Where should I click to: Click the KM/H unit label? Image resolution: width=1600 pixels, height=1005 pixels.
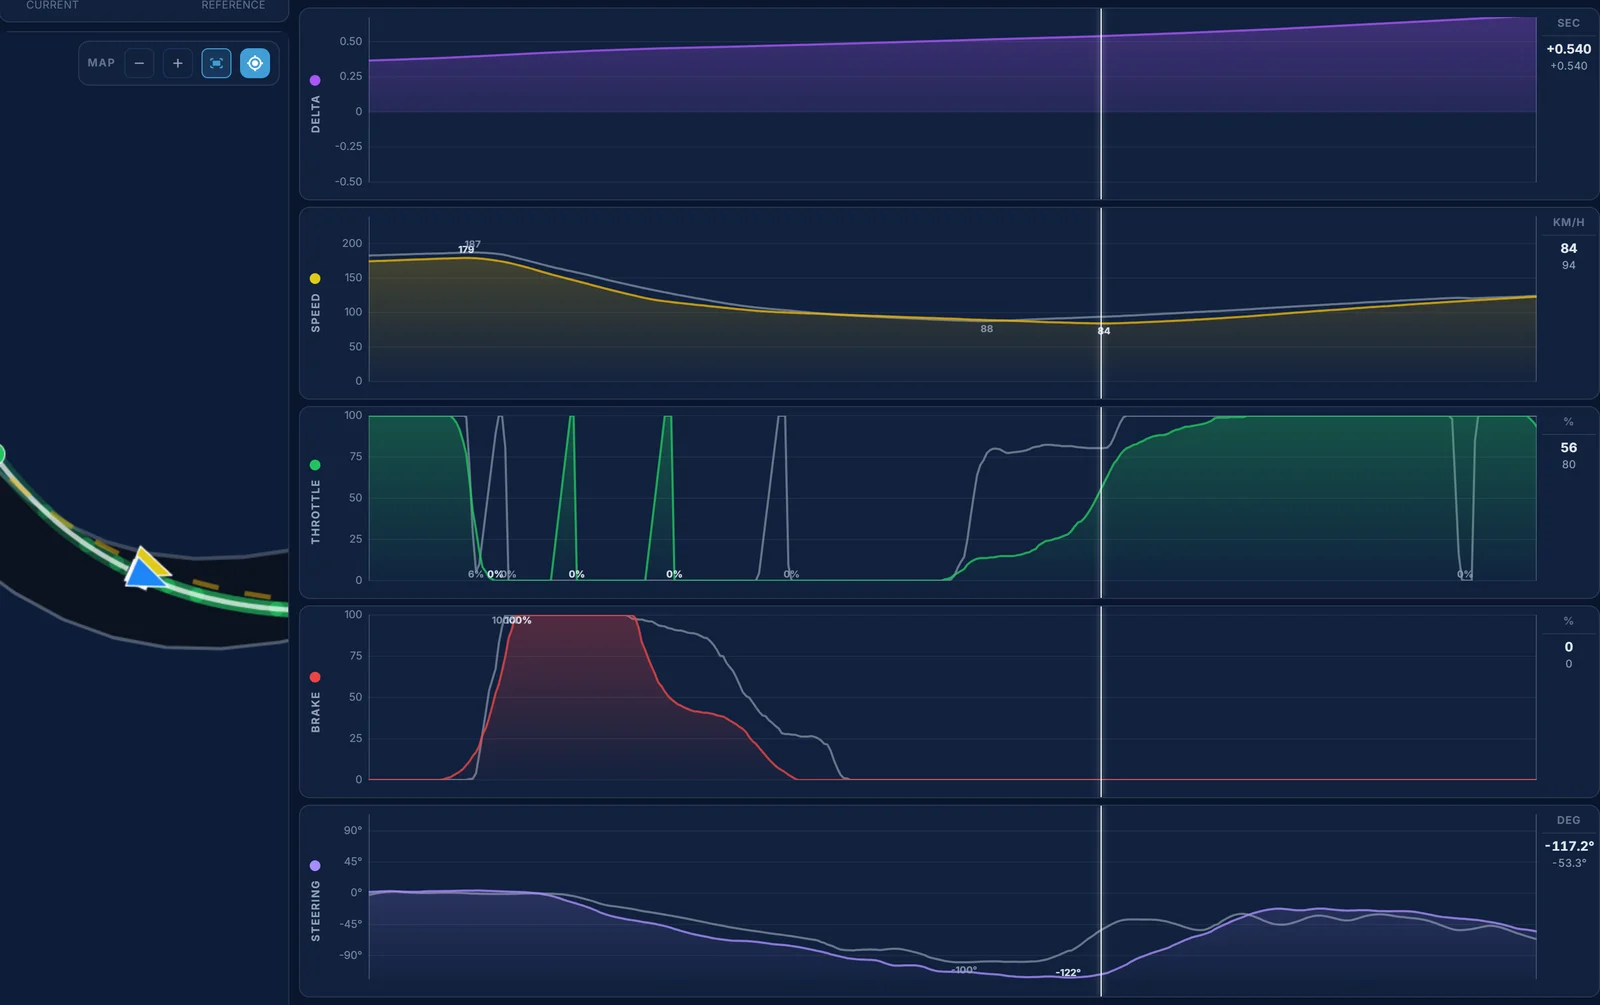1568,222
